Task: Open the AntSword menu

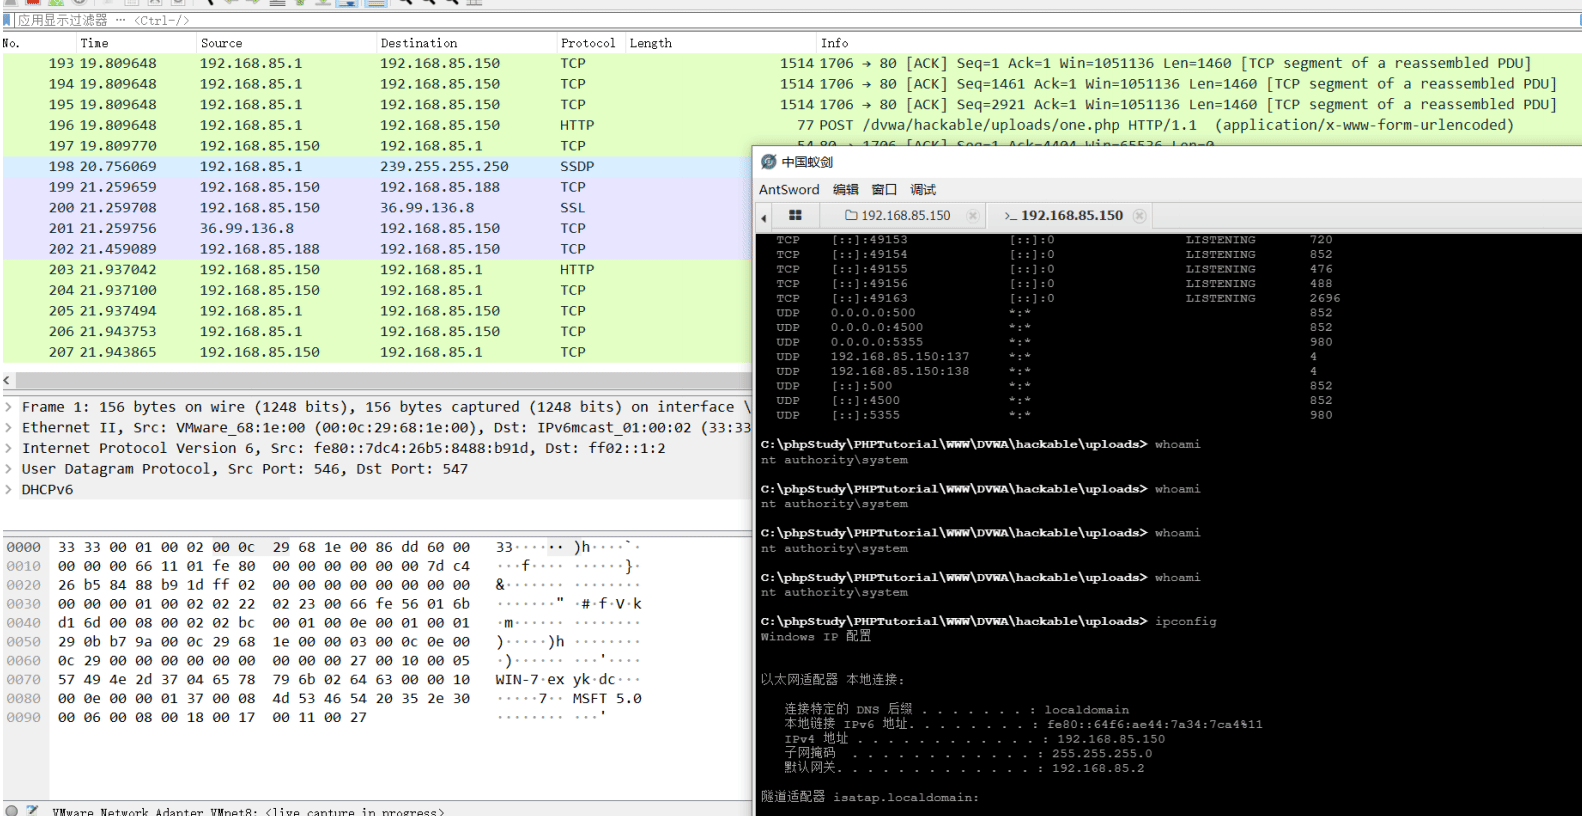Action: point(789,190)
